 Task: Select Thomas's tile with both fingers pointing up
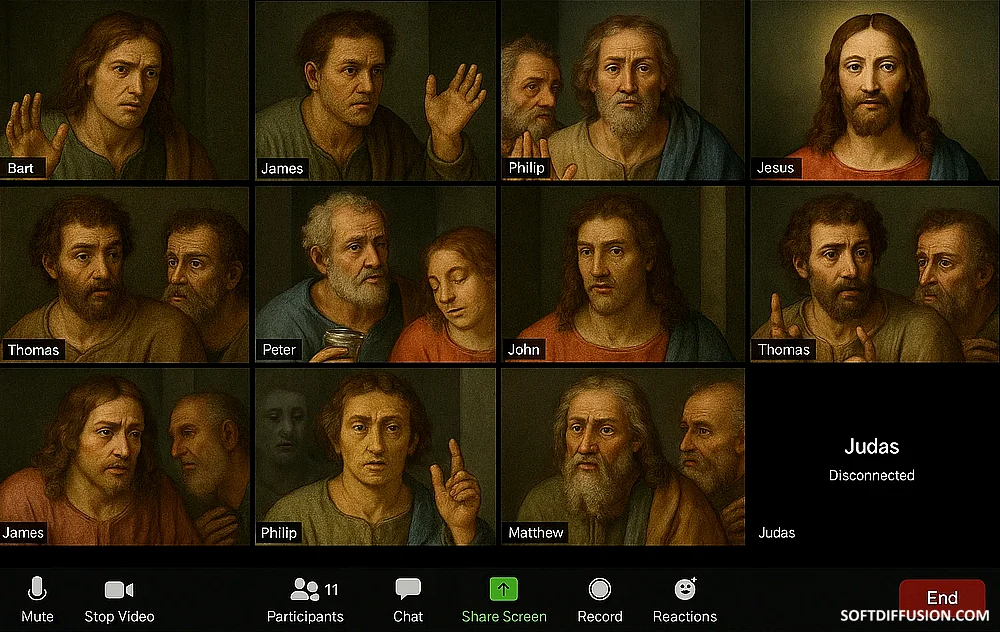pos(875,274)
